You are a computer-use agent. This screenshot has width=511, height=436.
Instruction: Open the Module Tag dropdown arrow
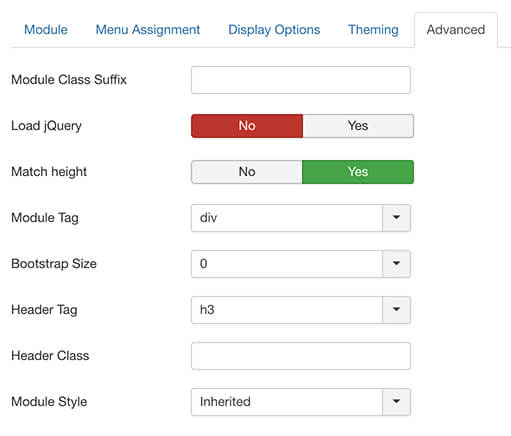tap(396, 218)
